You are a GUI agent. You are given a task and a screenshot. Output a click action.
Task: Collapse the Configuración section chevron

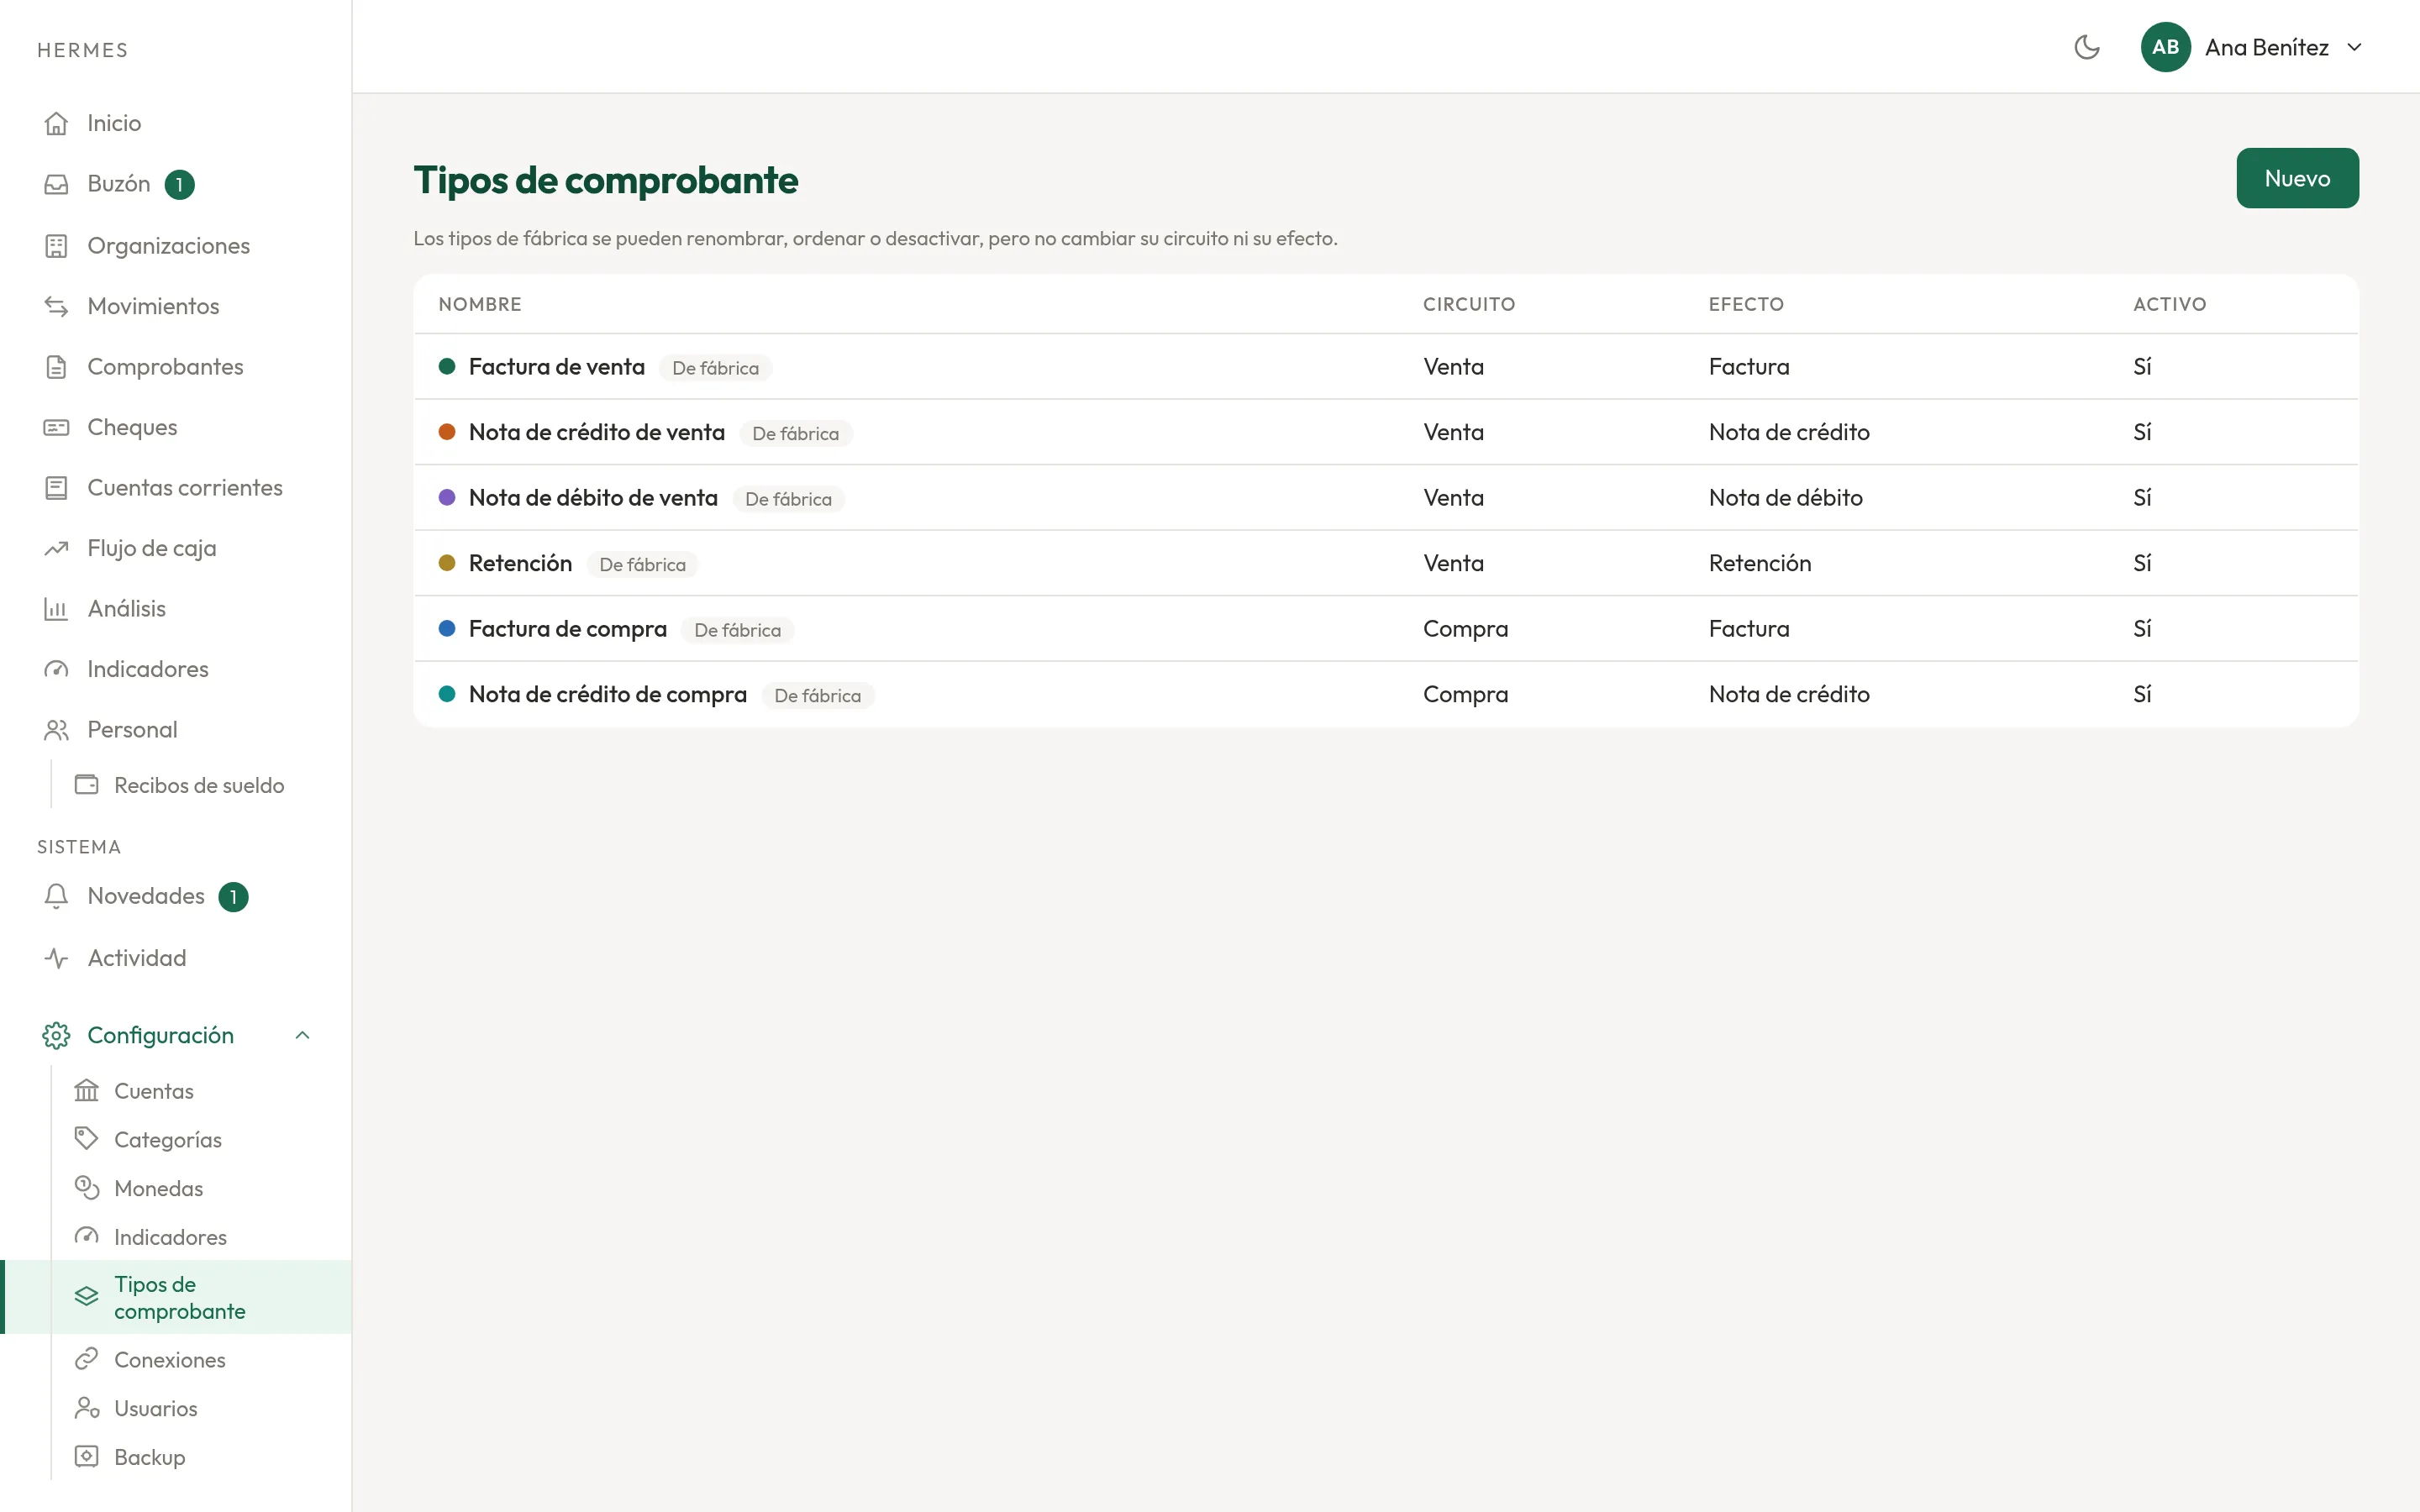(x=302, y=1035)
